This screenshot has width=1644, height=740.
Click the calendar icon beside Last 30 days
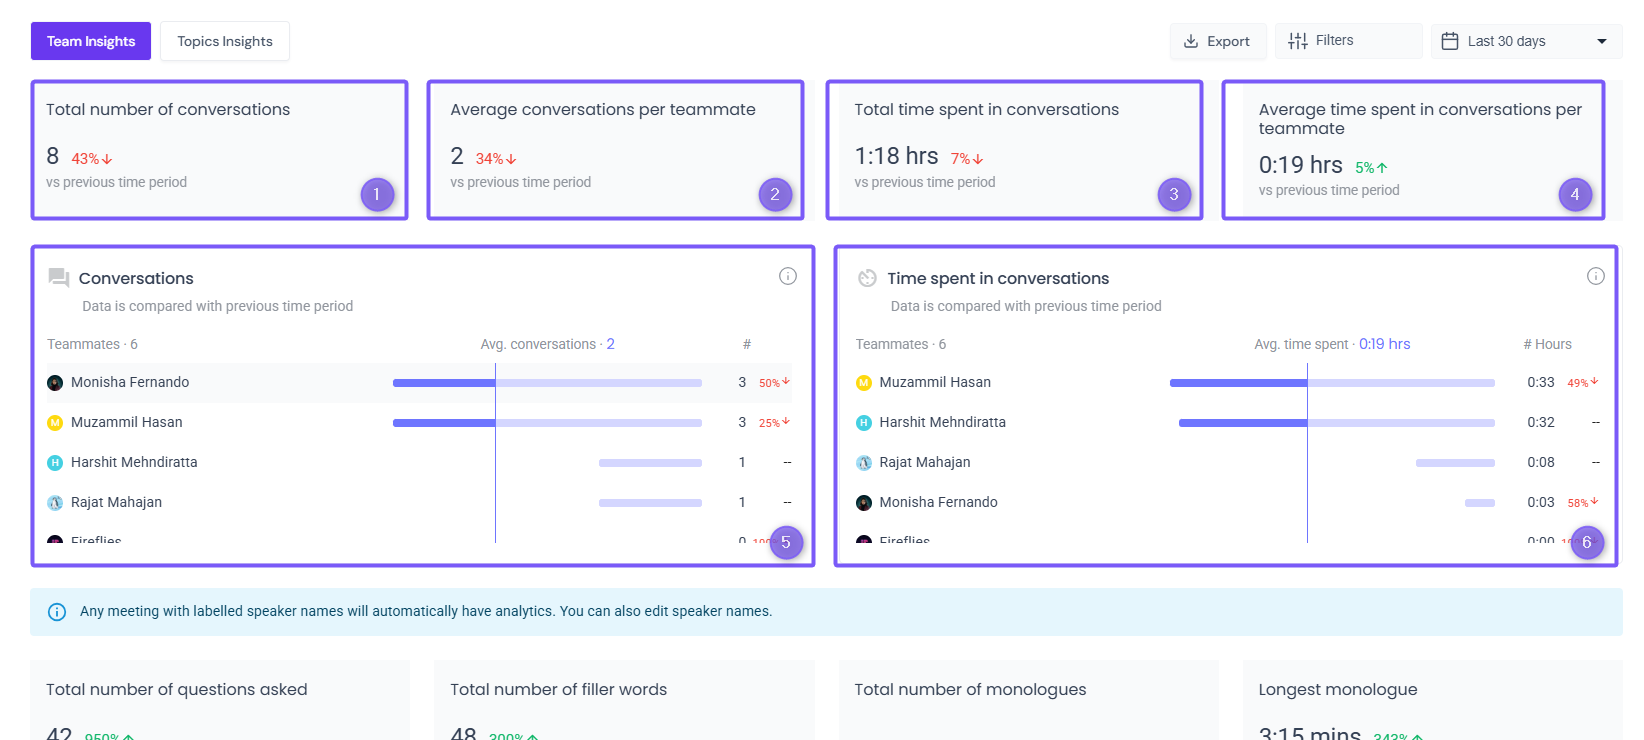pos(1450,41)
